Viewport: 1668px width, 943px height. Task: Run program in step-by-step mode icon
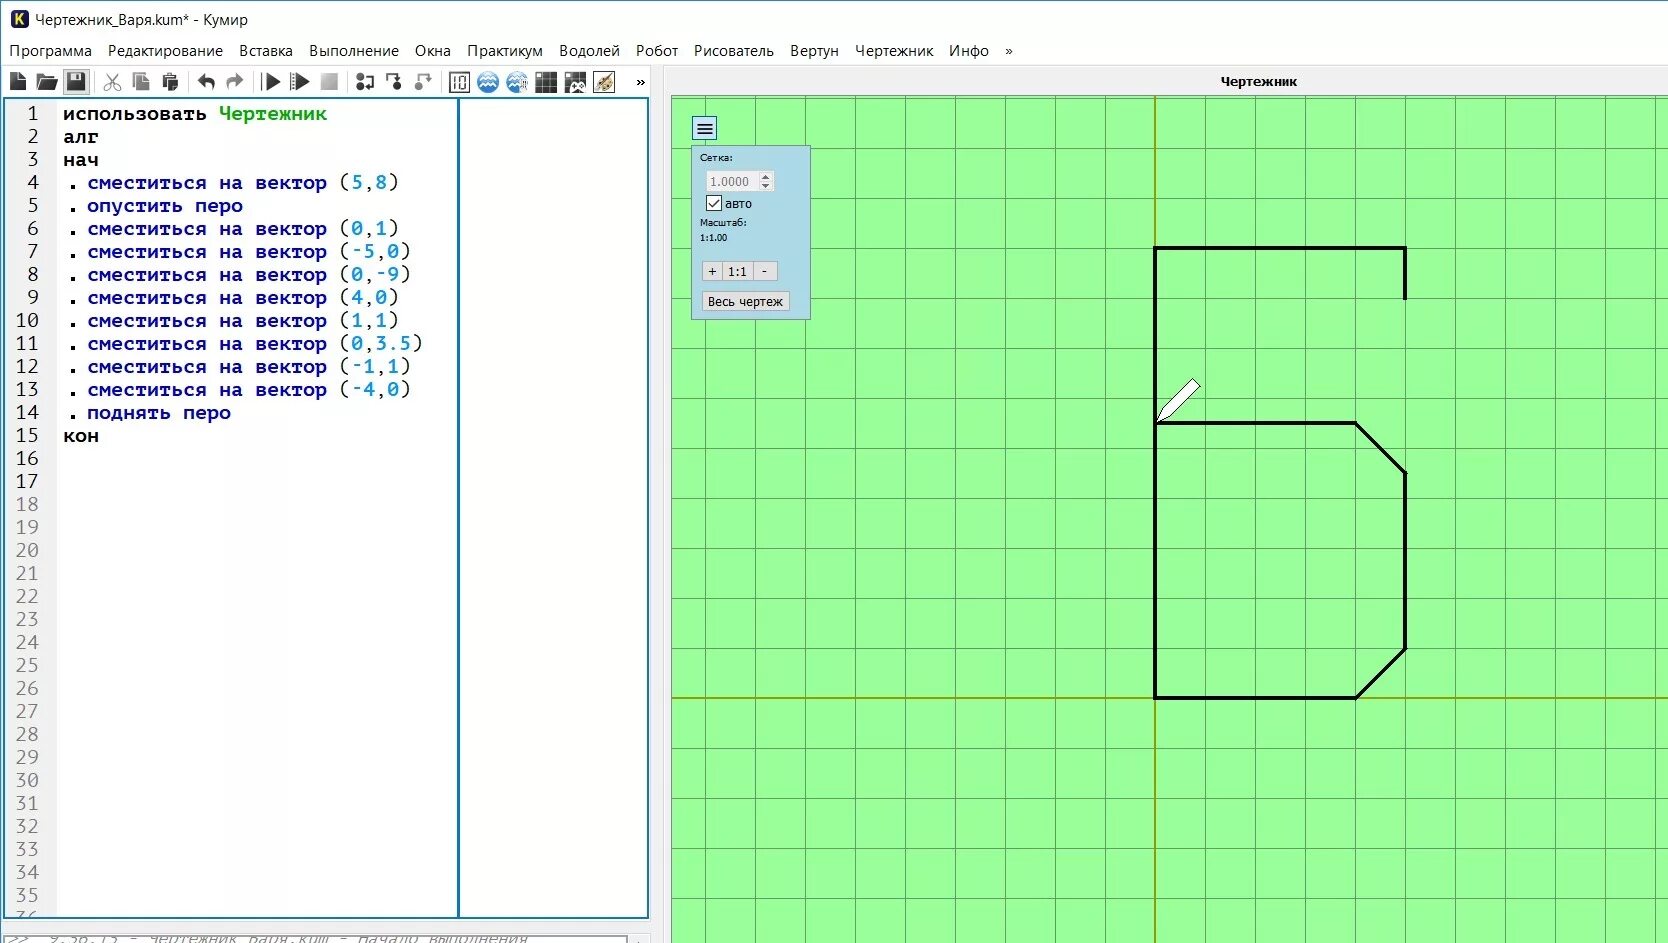click(x=300, y=82)
